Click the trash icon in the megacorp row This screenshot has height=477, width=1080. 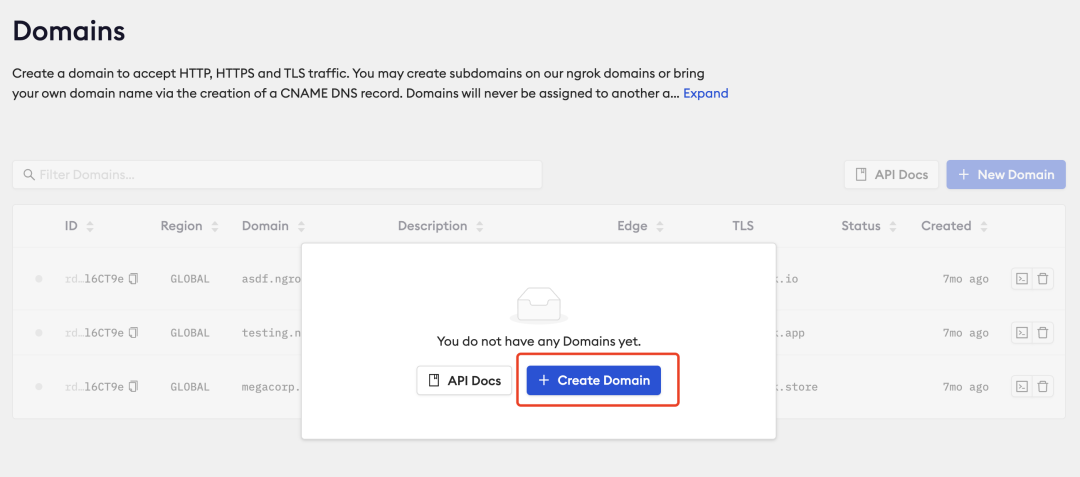(1043, 387)
